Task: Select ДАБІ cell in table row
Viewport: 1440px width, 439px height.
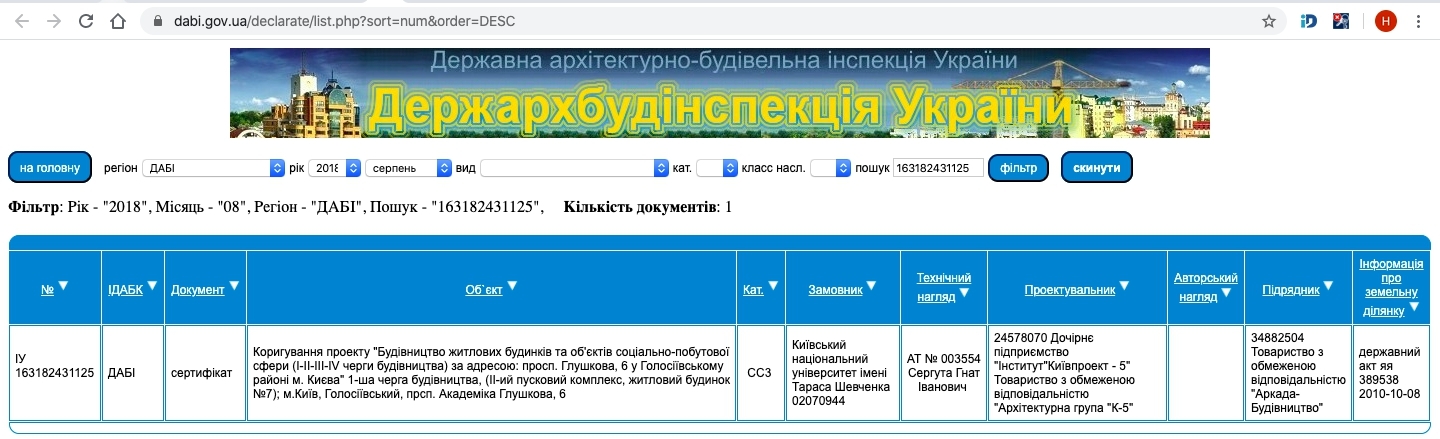Action: [x=133, y=373]
